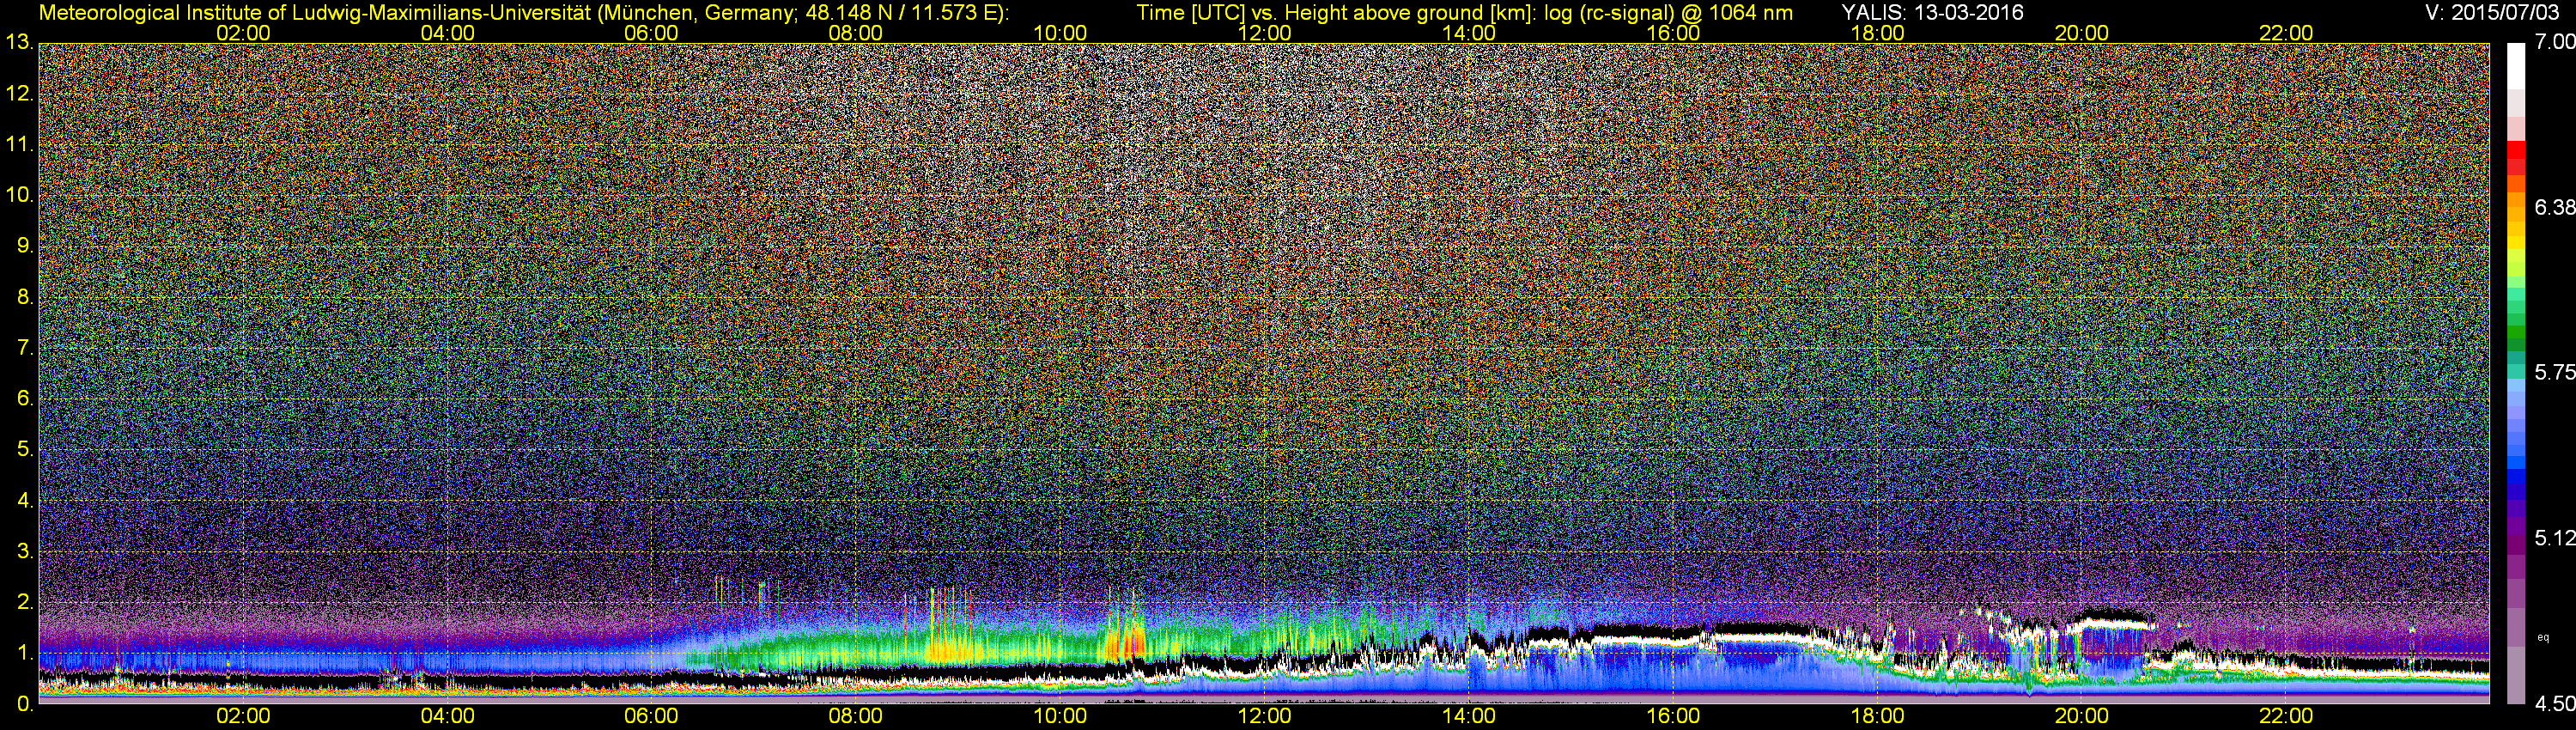Click the top axis 02:00 time label
Screen dimensions: 2576x730
tap(243, 32)
